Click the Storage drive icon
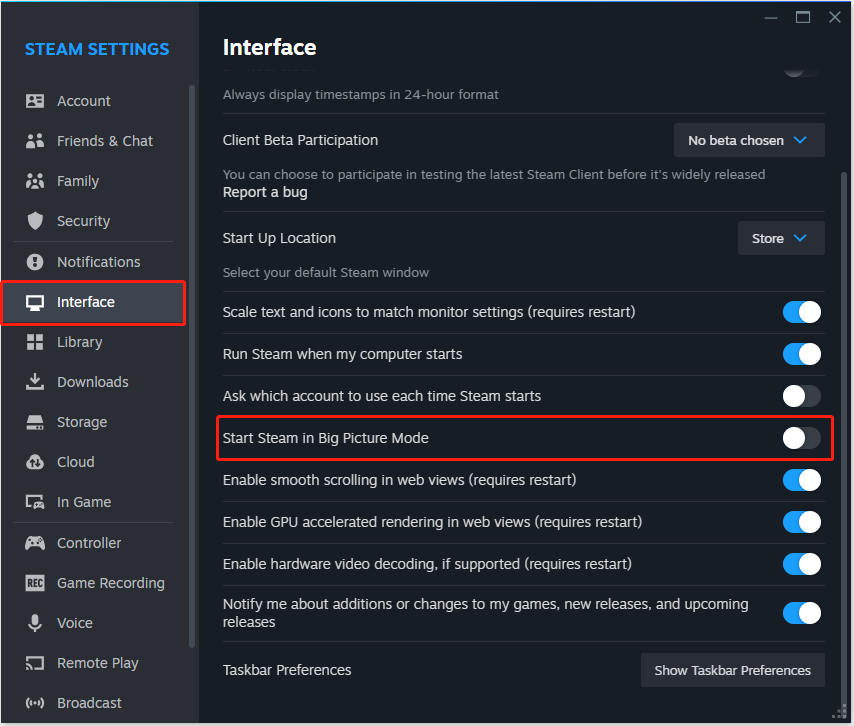Viewport: 854px width, 726px height. (x=35, y=422)
